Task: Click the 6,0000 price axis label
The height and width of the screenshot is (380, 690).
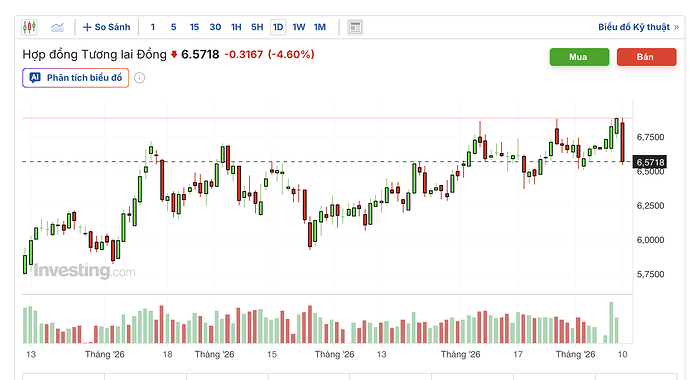Action: tap(650, 240)
